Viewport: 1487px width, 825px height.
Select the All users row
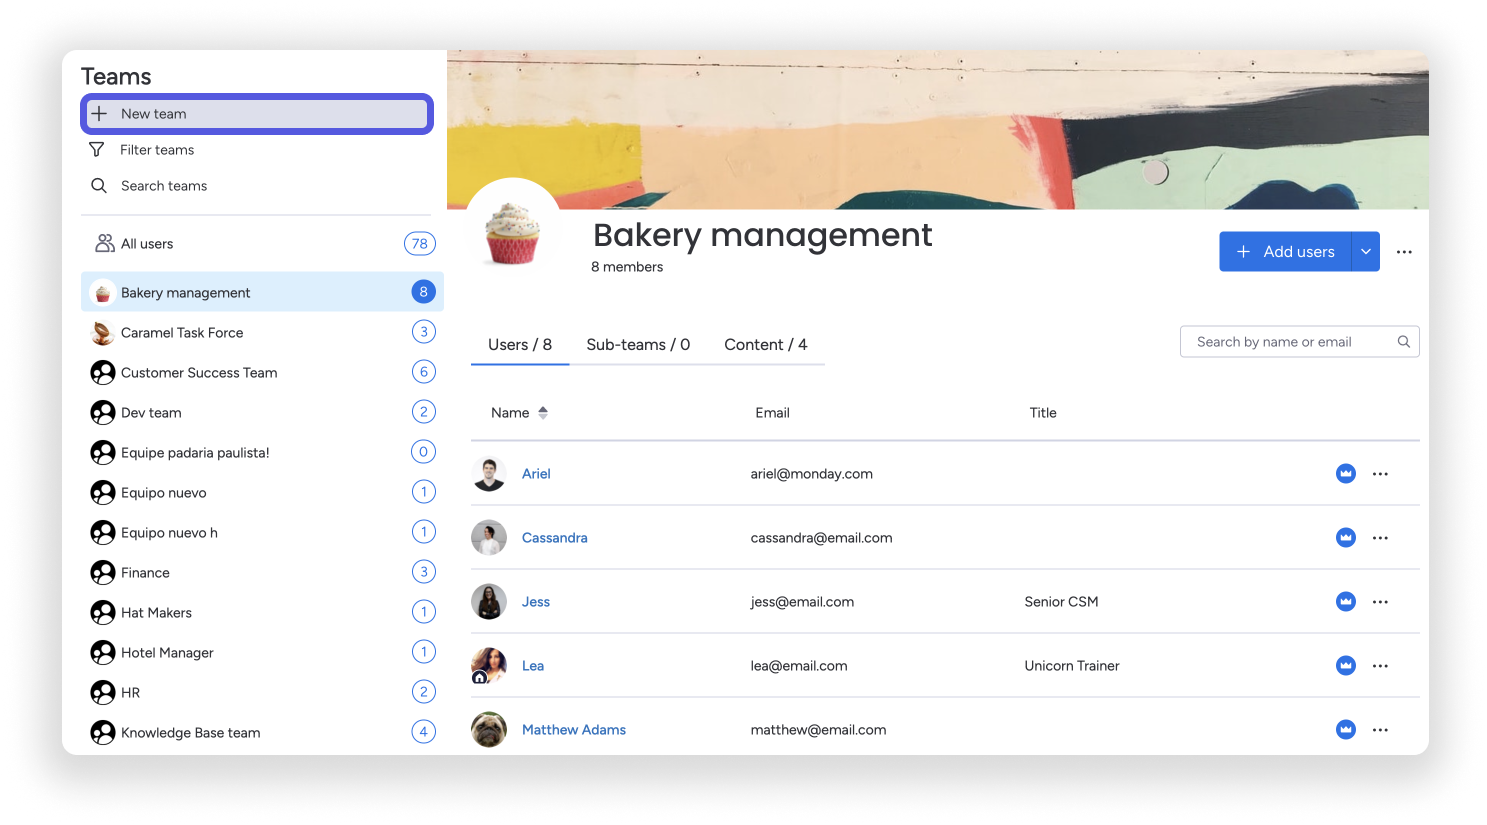pyautogui.click(x=262, y=244)
